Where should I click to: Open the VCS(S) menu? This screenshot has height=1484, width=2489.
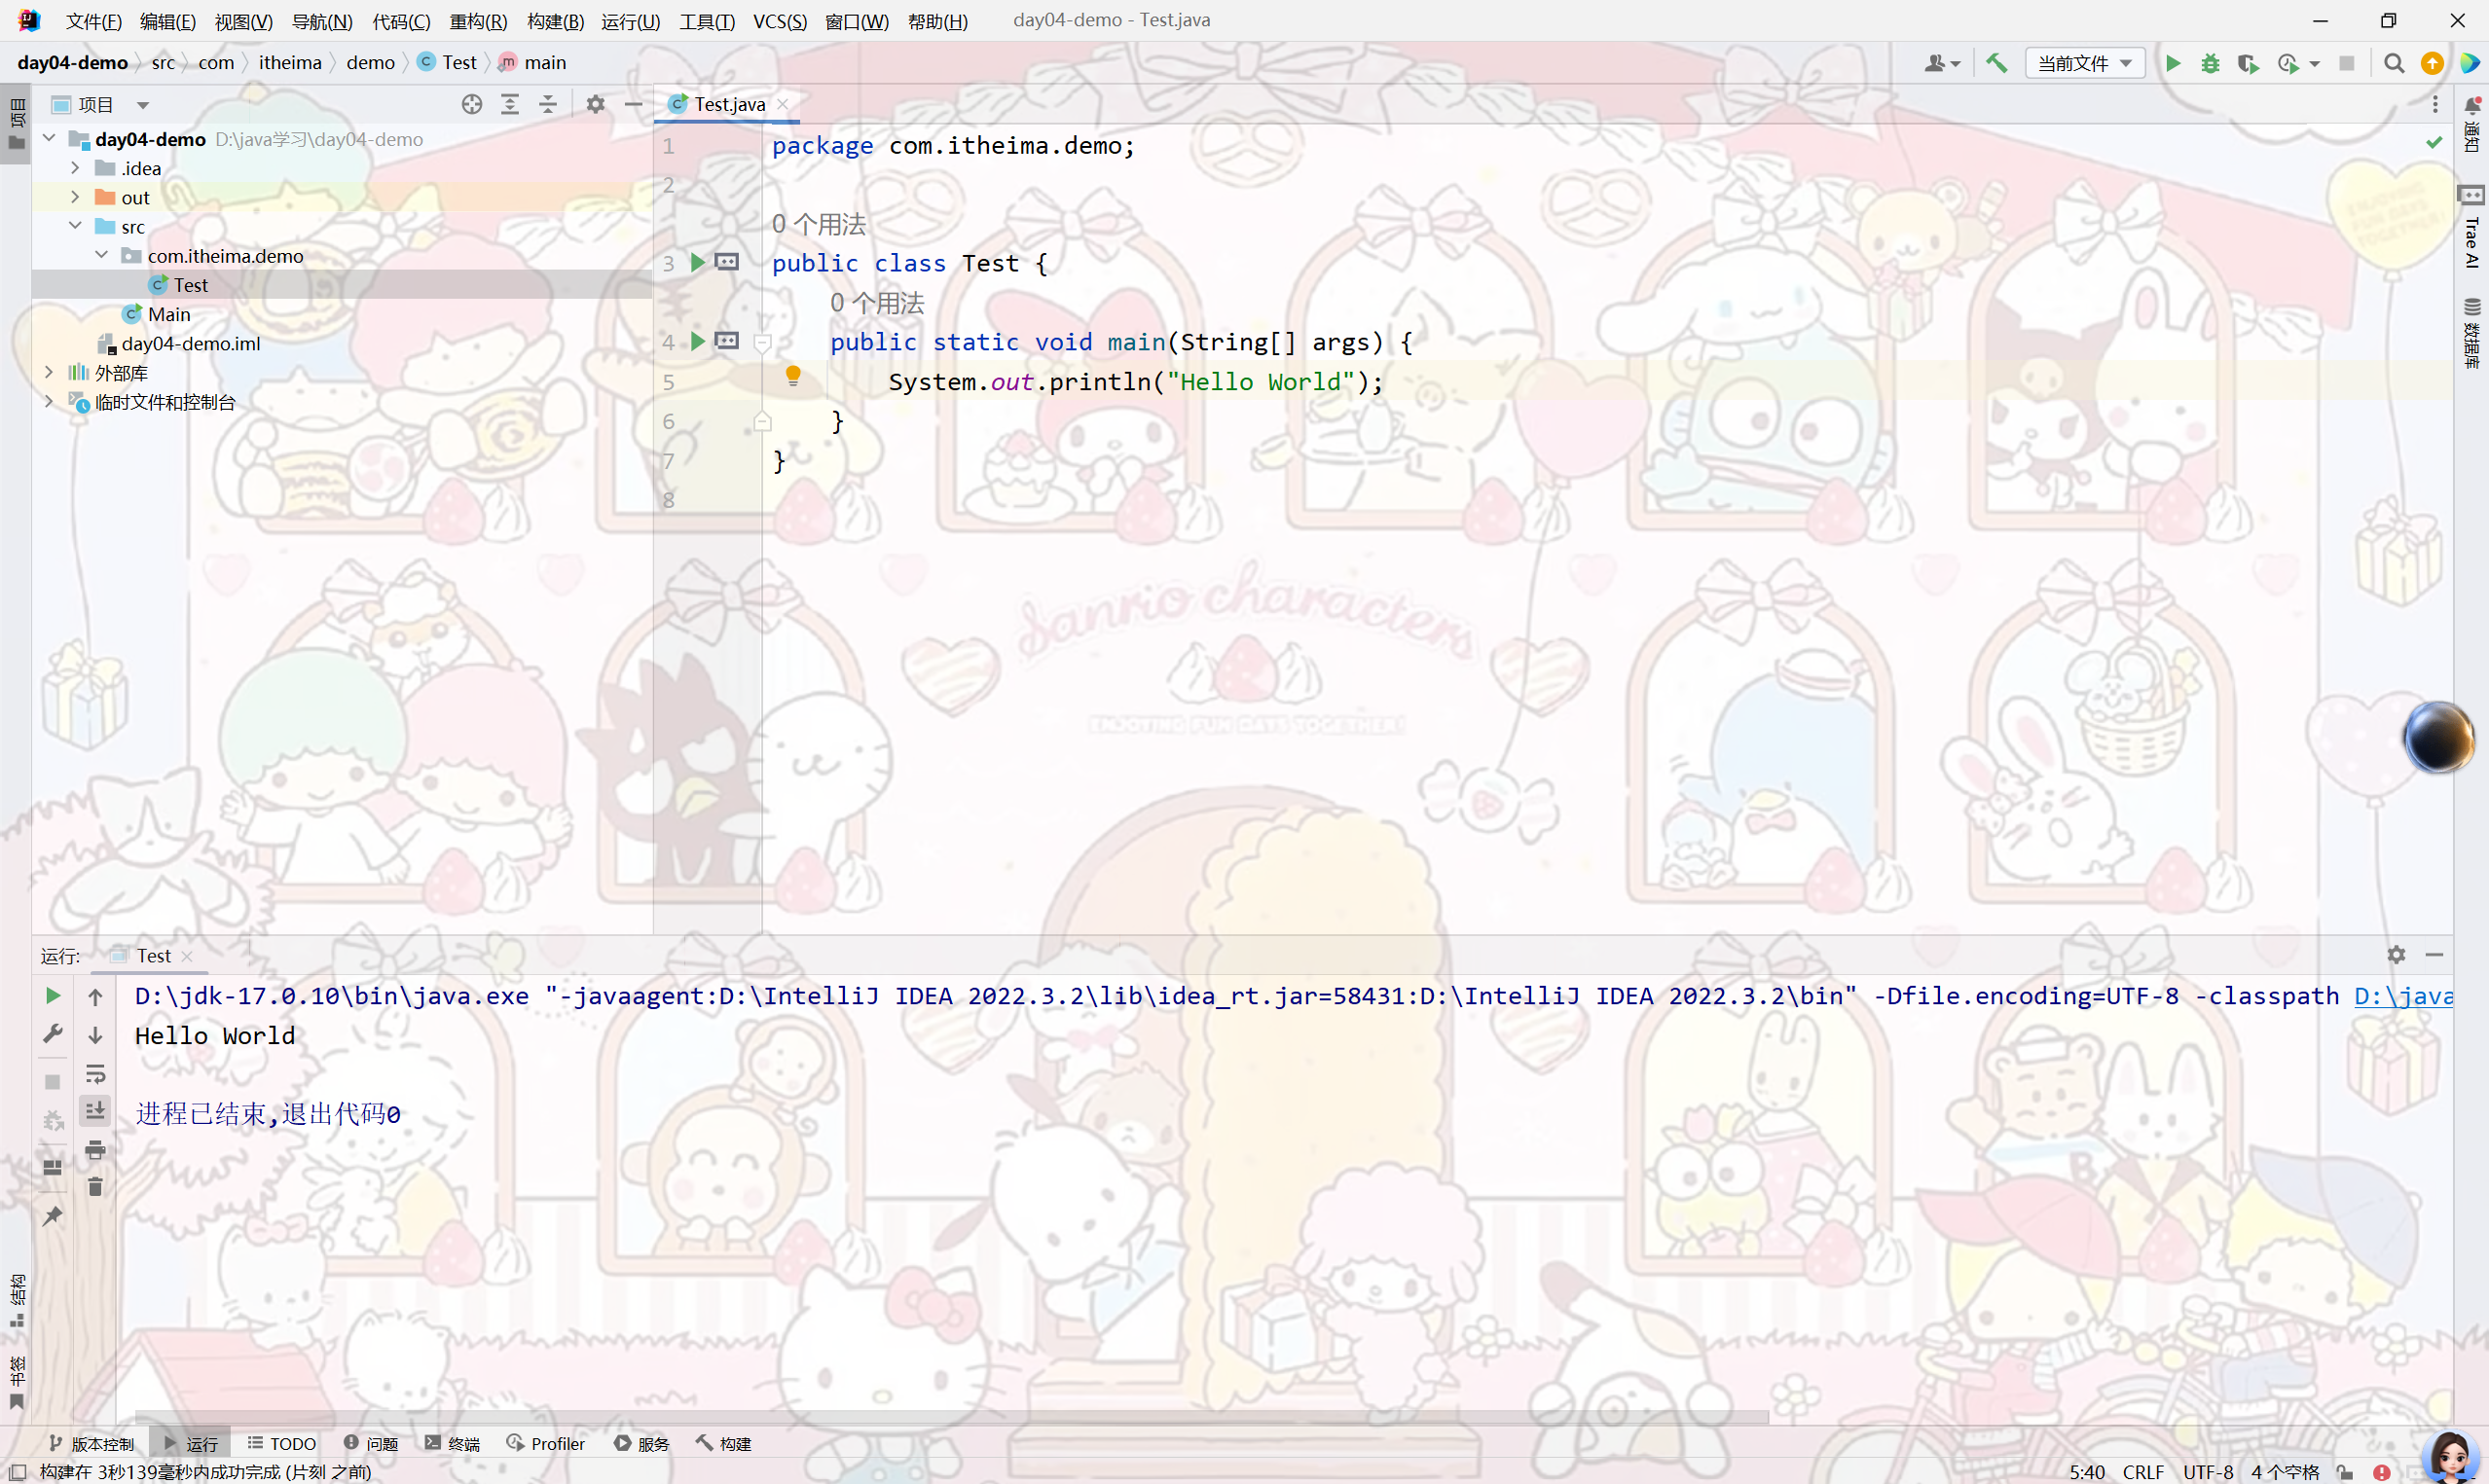pyautogui.click(x=780, y=21)
